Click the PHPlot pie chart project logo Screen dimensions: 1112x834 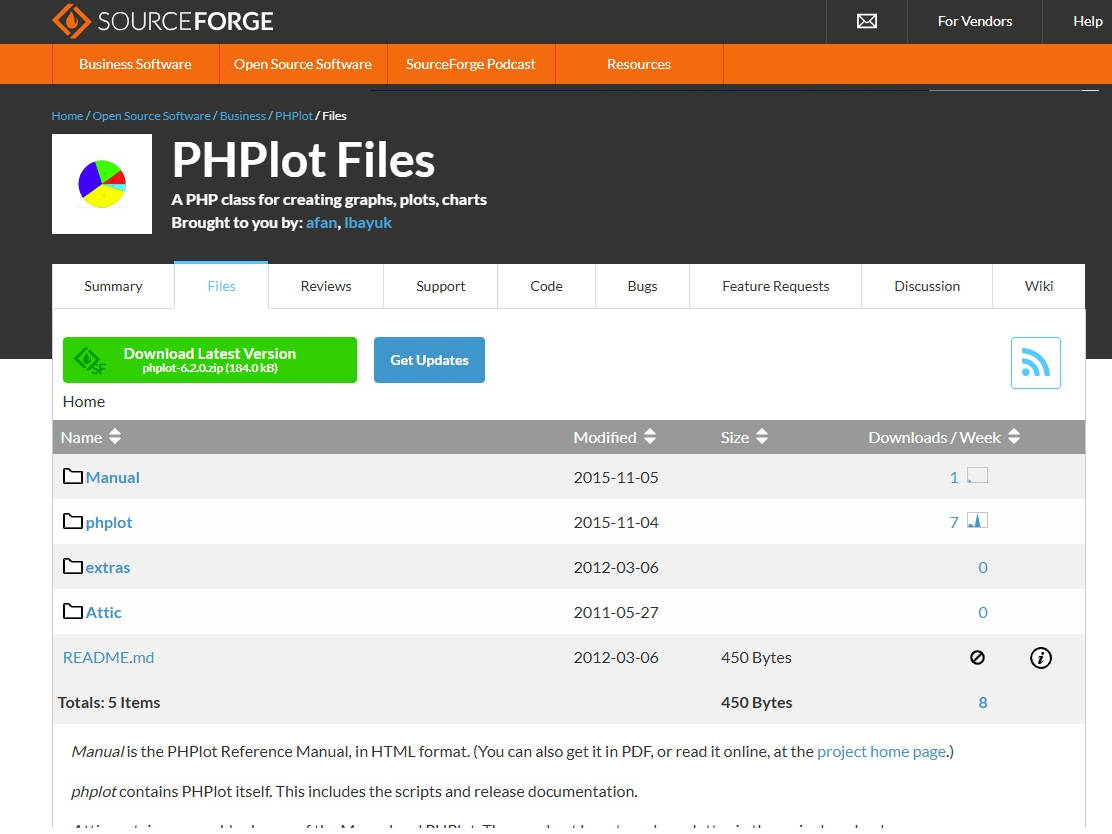[102, 184]
